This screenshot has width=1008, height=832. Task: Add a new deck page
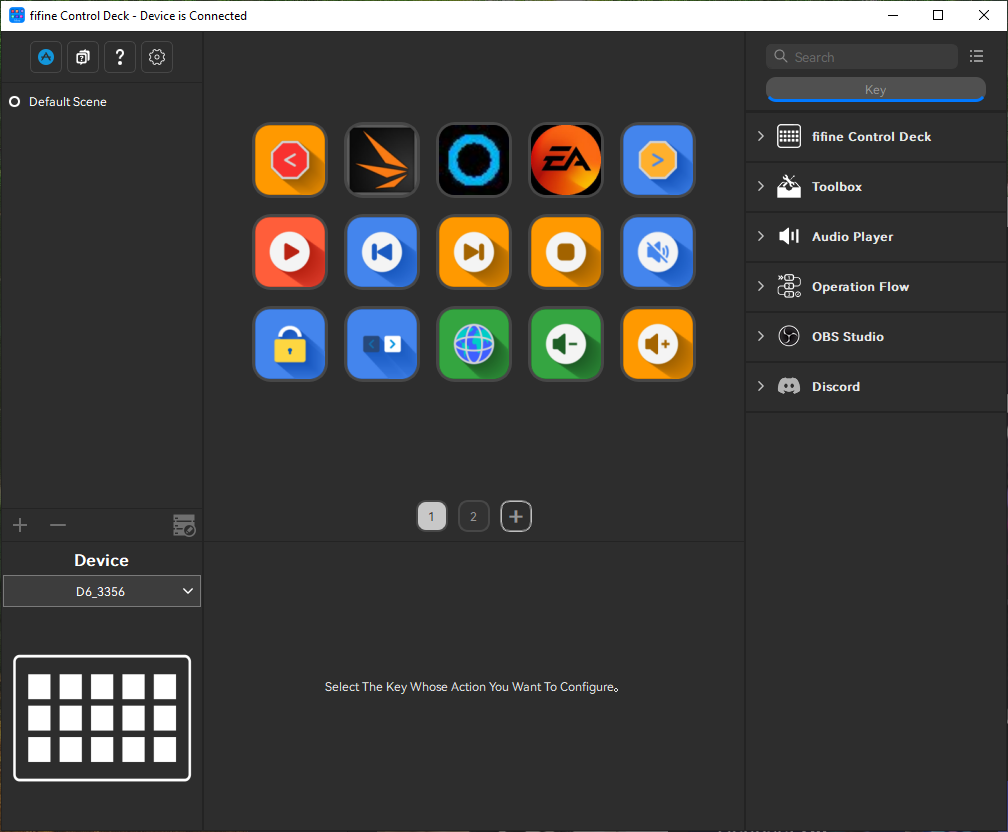tap(516, 516)
